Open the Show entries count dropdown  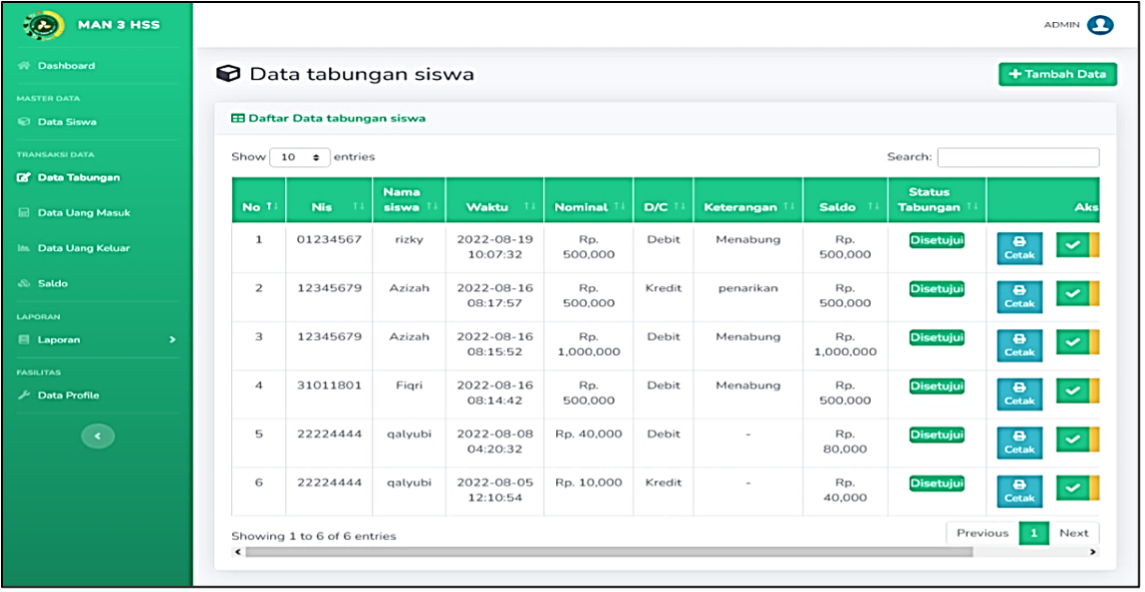pos(299,157)
